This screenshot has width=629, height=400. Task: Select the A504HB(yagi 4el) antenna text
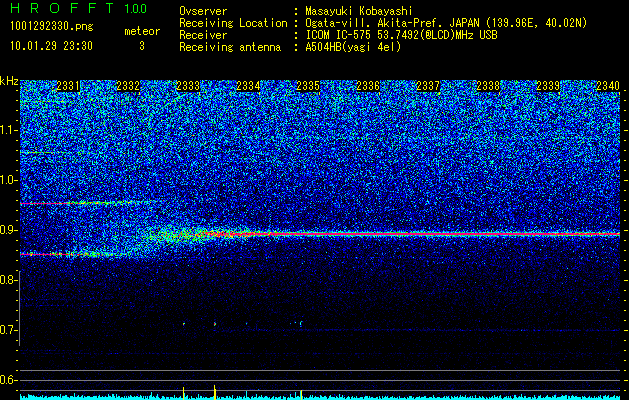point(353,47)
